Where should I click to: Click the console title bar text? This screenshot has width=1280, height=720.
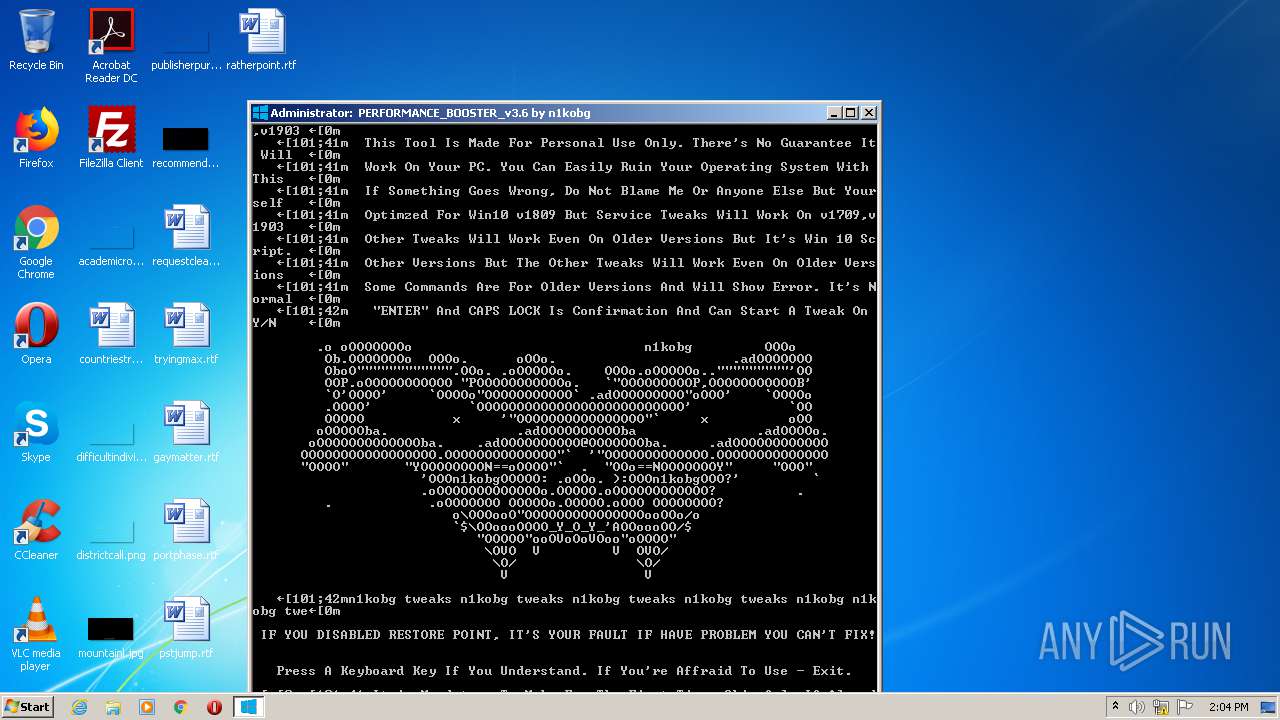pyautogui.click(x=430, y=113)
